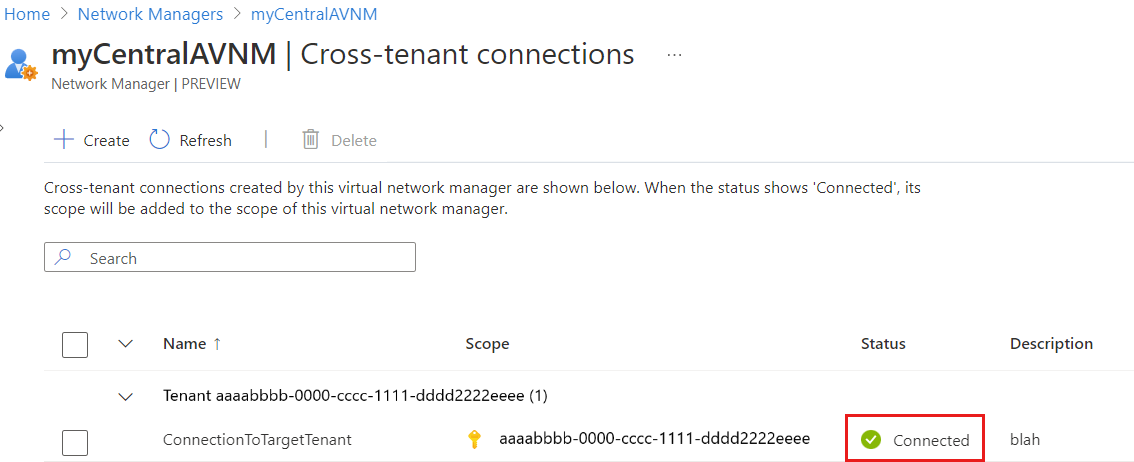
Task: Open Network Managers breadcrumb link
Action: tap(150, 15)
